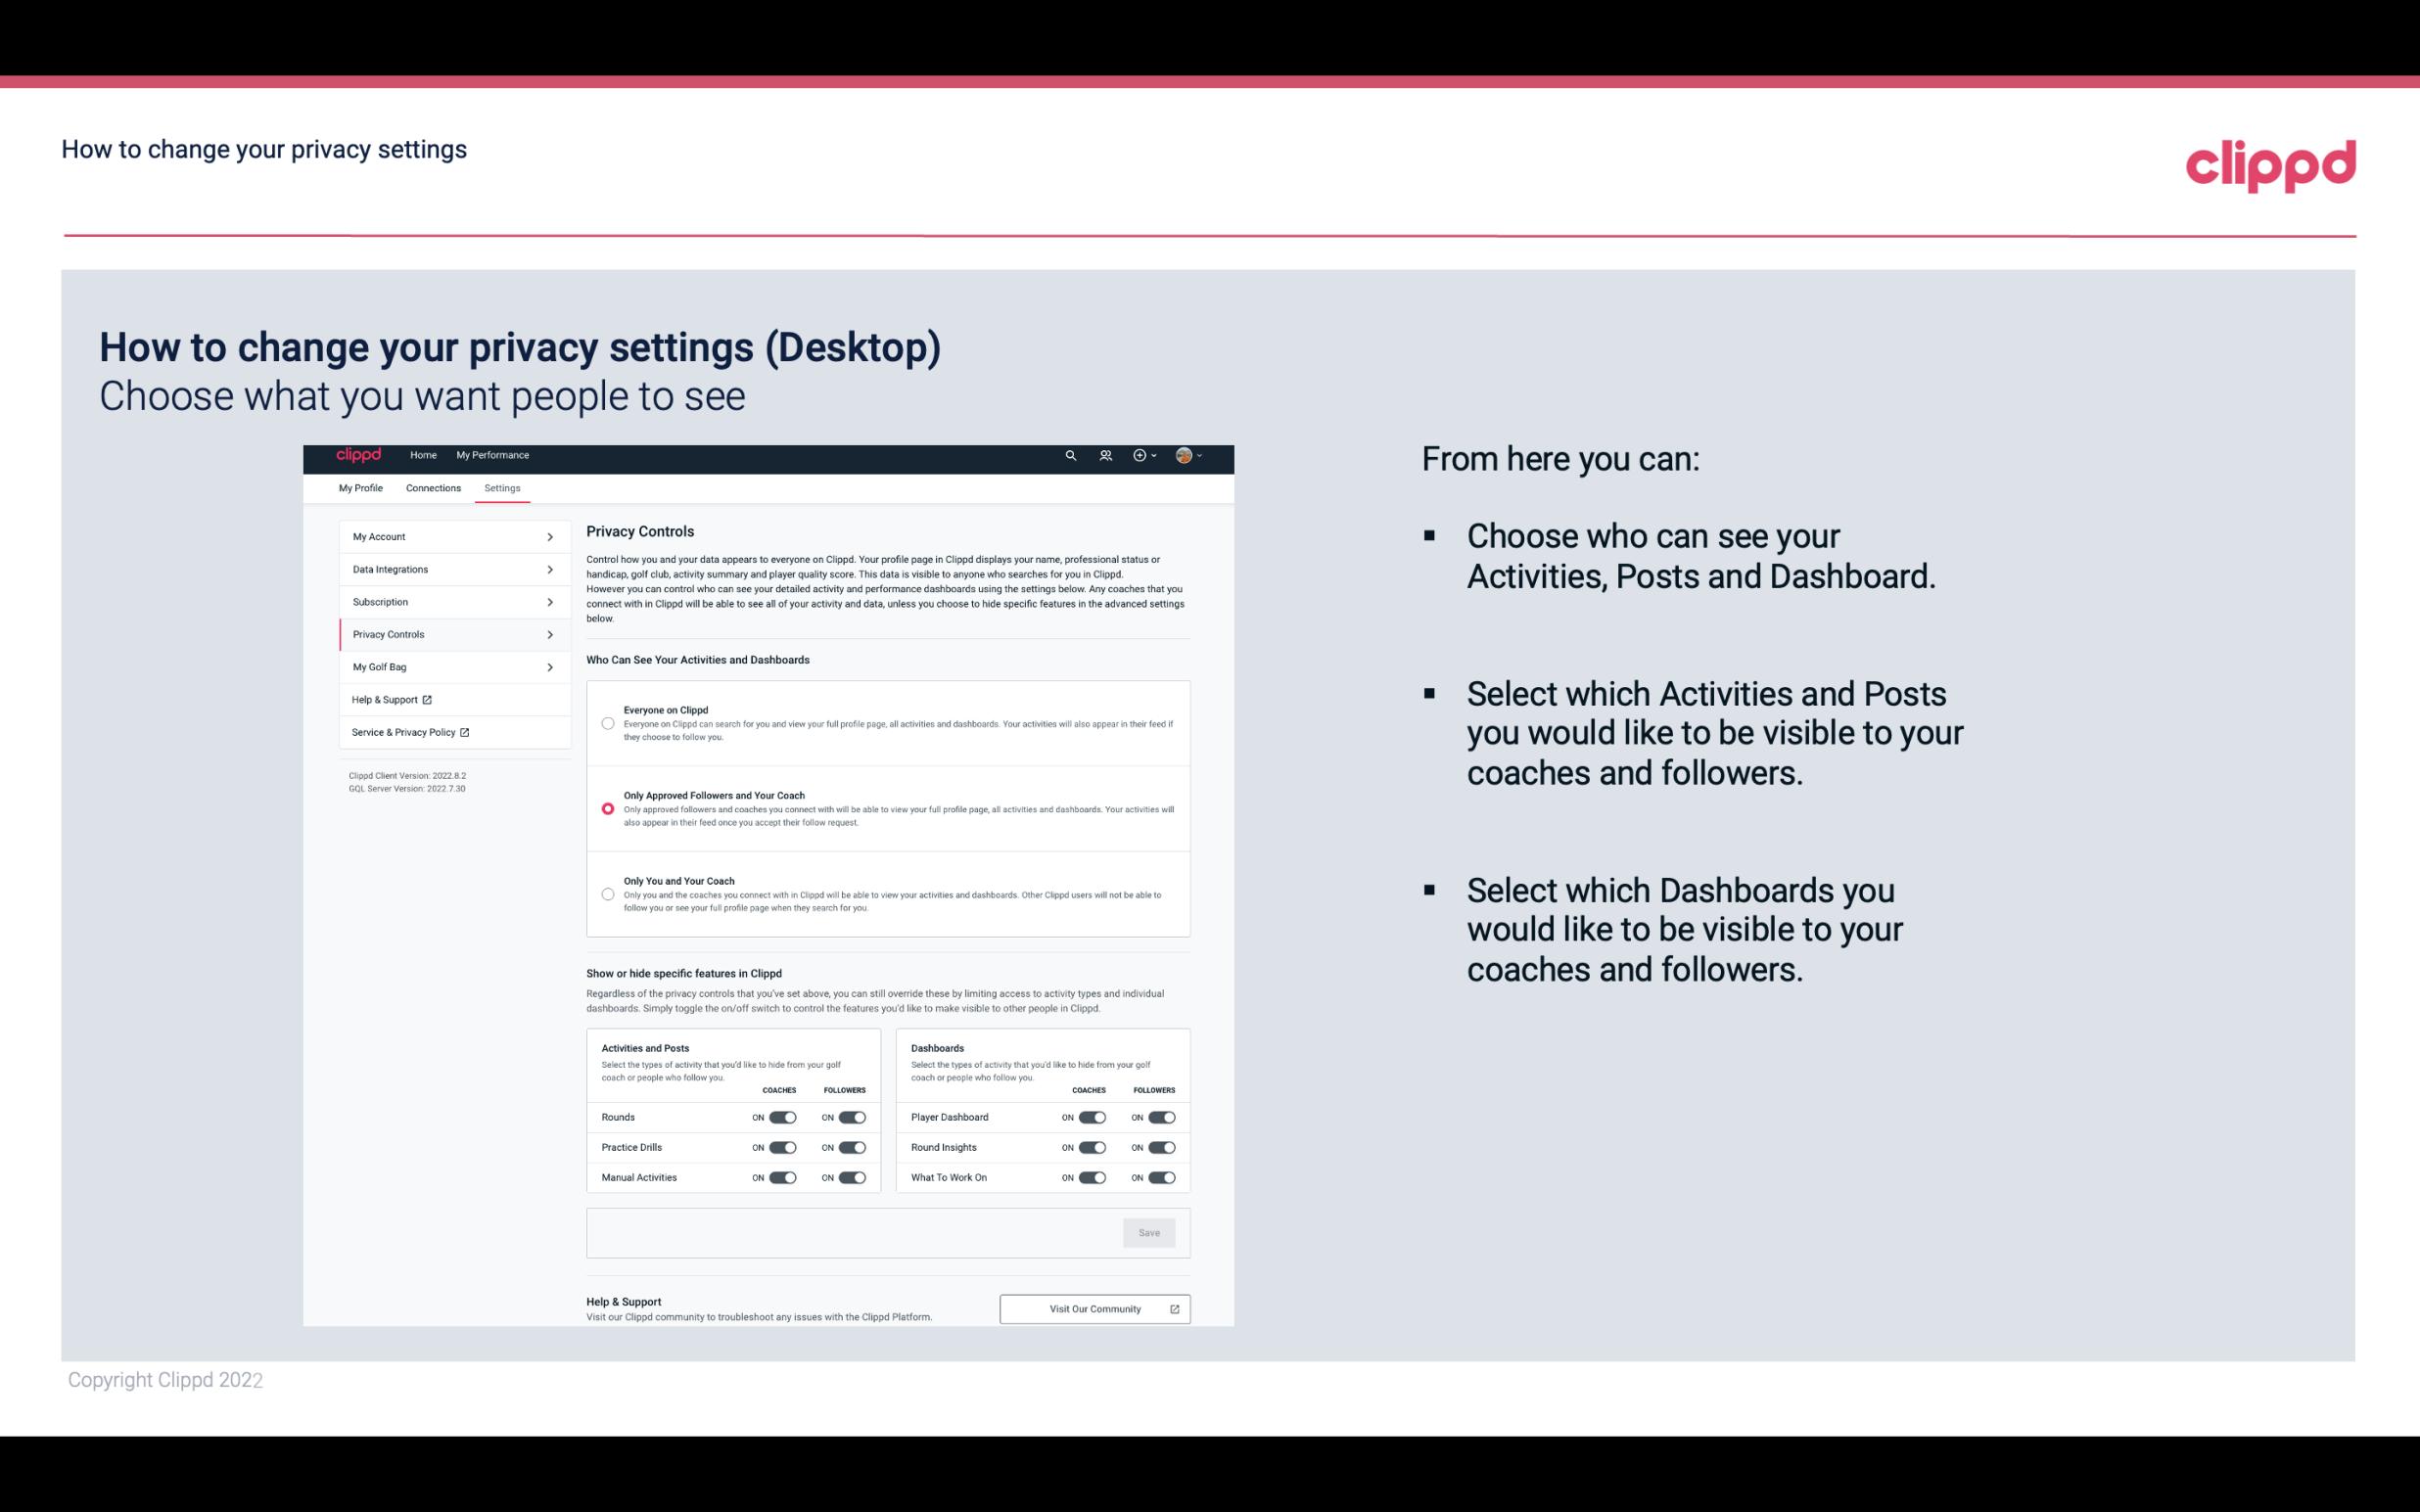Toggle Rounds visibility for Followers ON

(850, 1117)
